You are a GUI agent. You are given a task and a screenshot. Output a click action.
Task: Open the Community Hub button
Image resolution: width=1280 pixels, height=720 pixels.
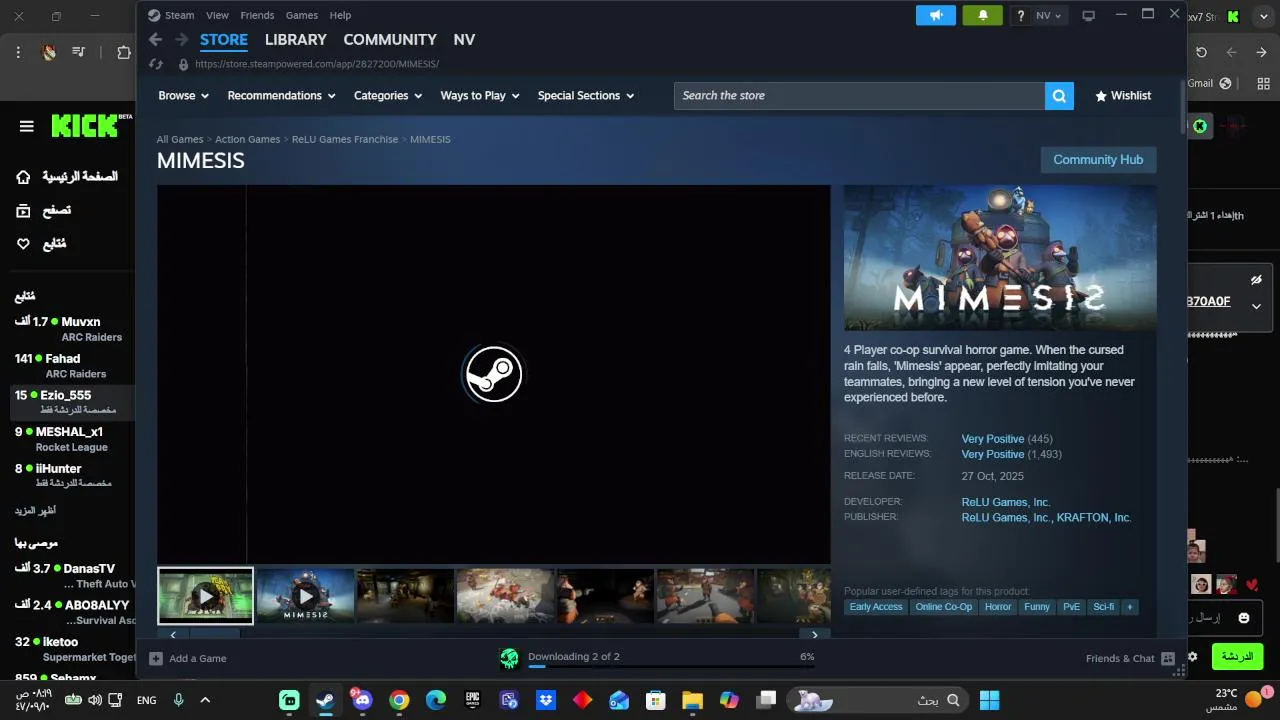pos(1098,160)
